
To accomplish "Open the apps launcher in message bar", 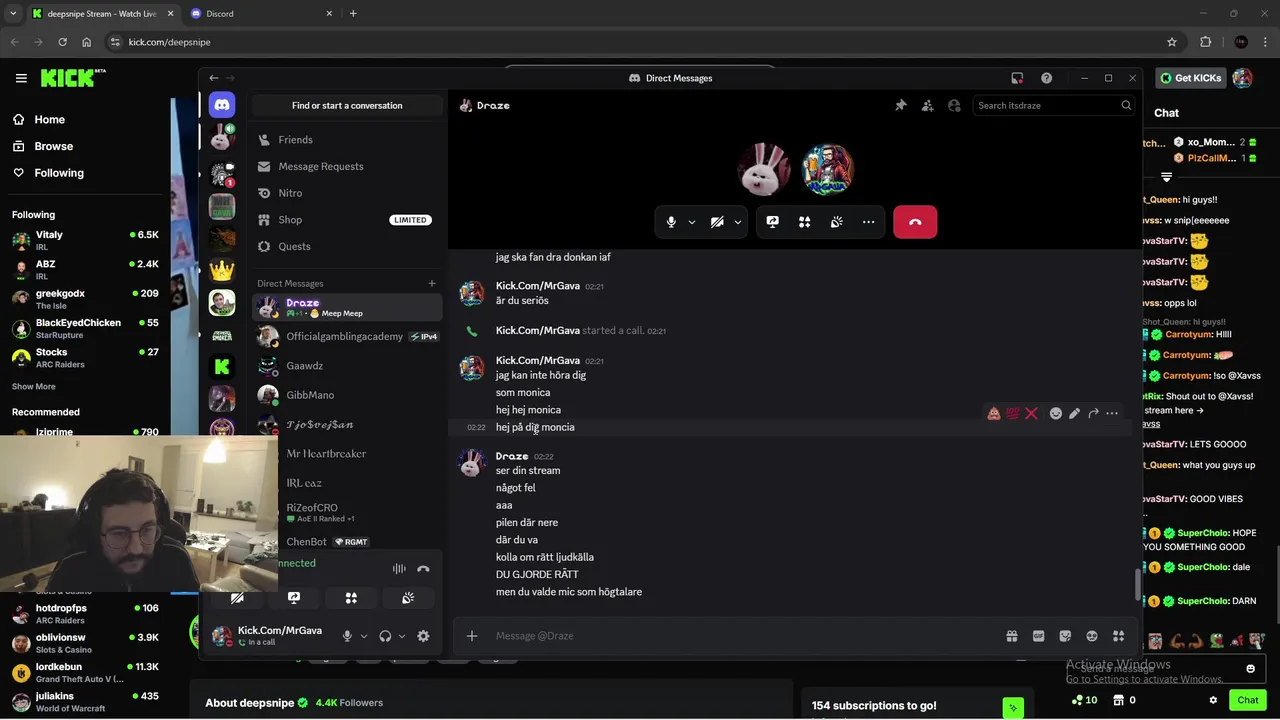I will coord(1118,636).
